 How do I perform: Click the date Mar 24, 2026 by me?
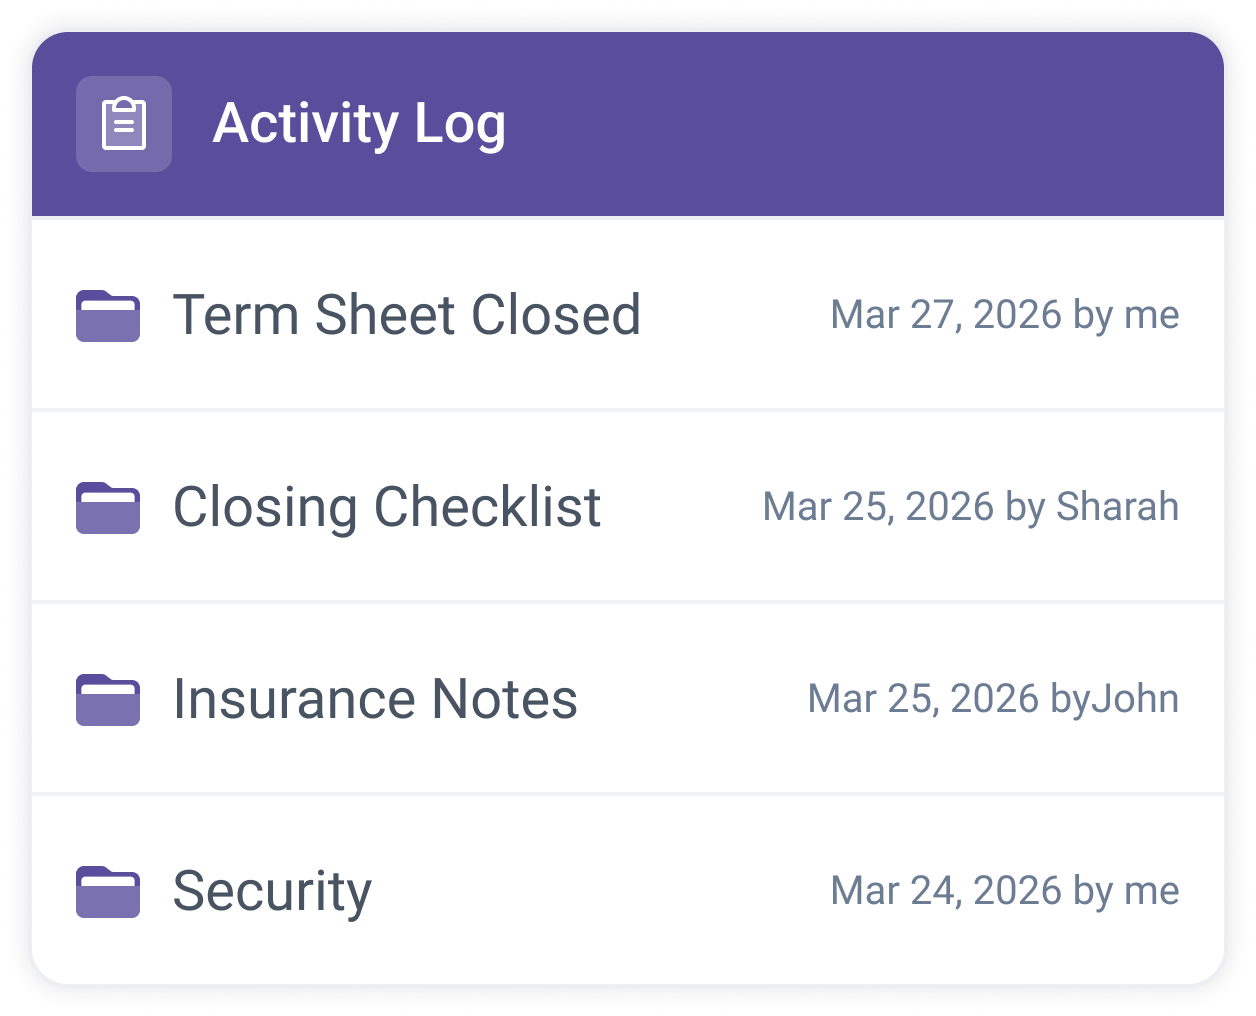1005,891
